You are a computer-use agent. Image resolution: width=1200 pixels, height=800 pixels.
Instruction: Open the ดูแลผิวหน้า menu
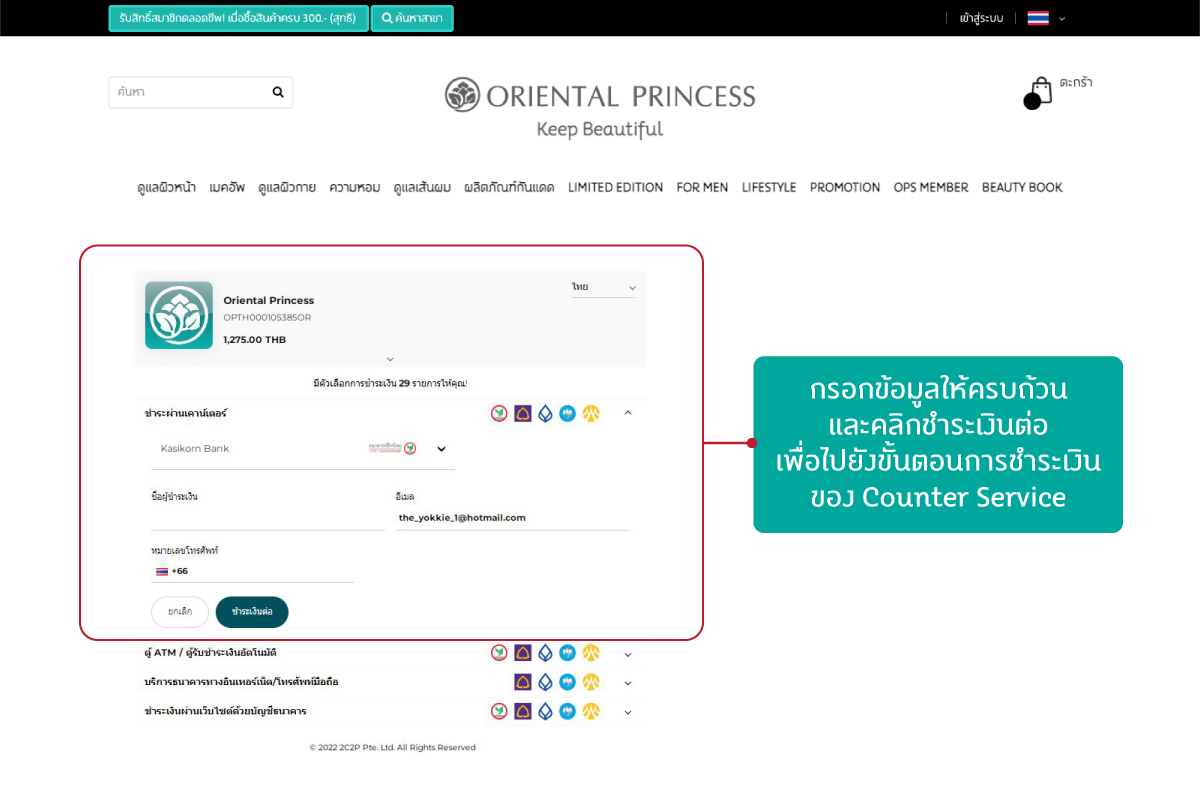[x=166, y=187]
